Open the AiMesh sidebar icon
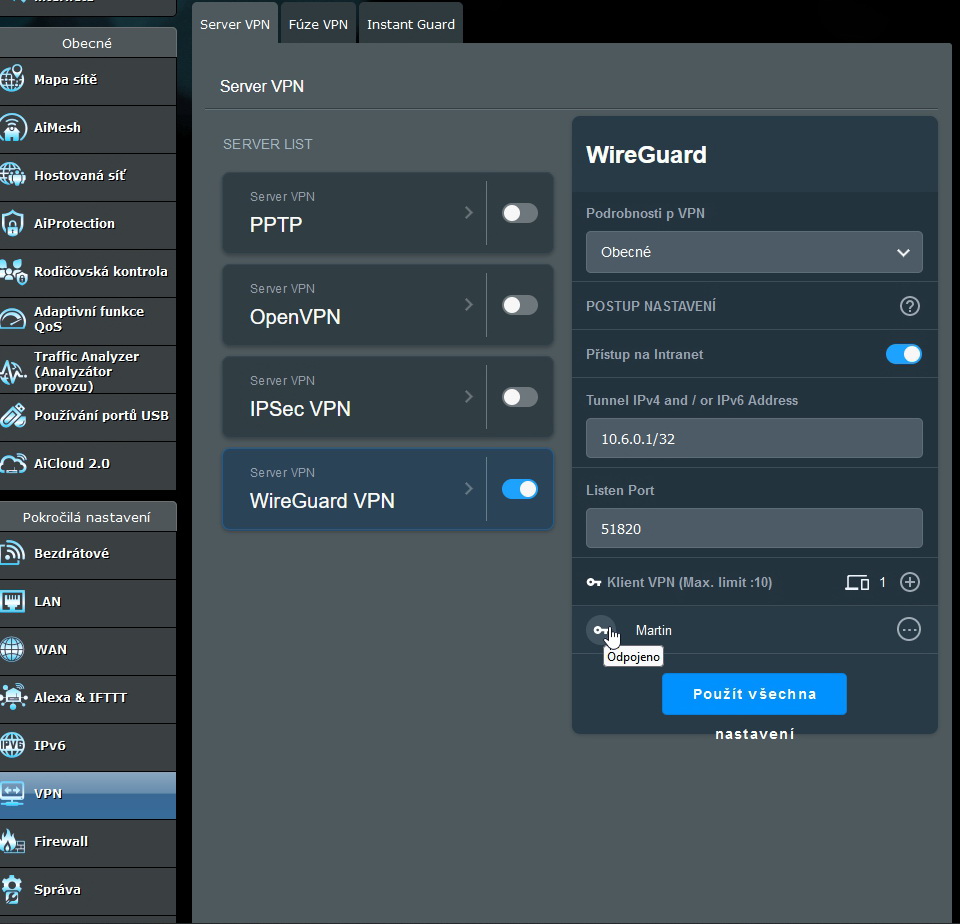This screenshot has height=924, width=960. point(12,127)
